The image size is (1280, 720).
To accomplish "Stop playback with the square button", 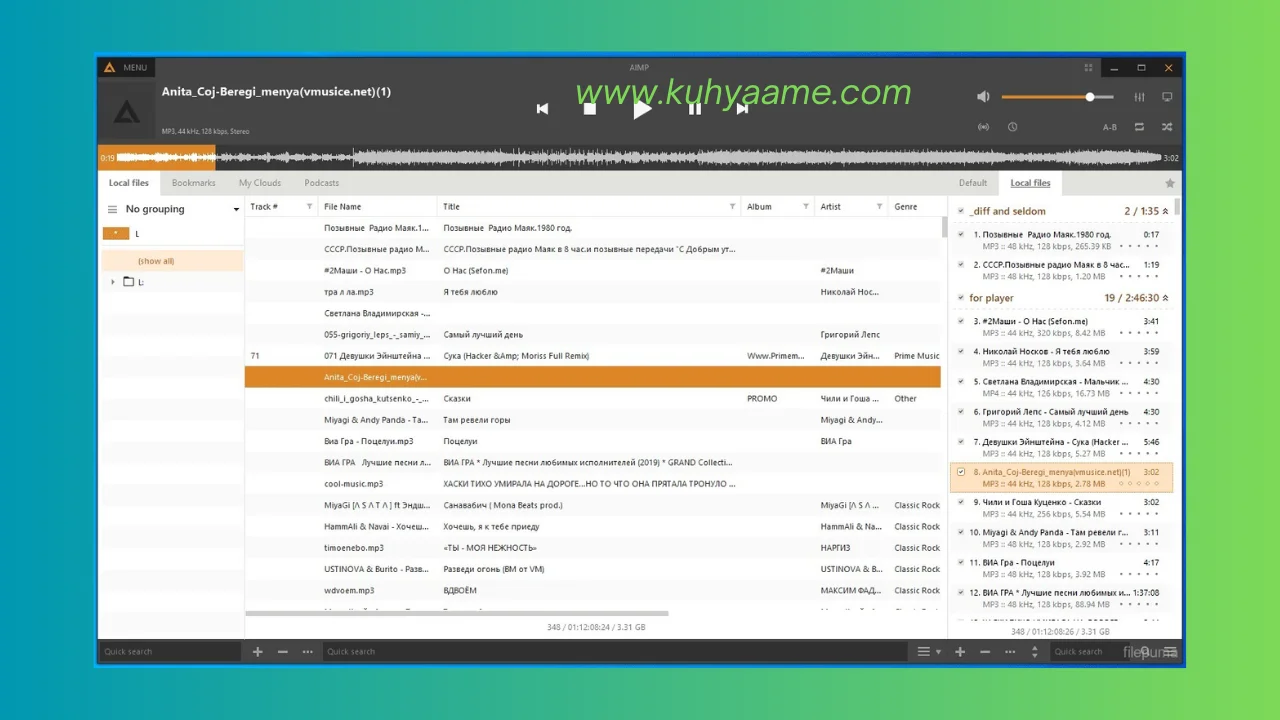I will click(590, 109).
